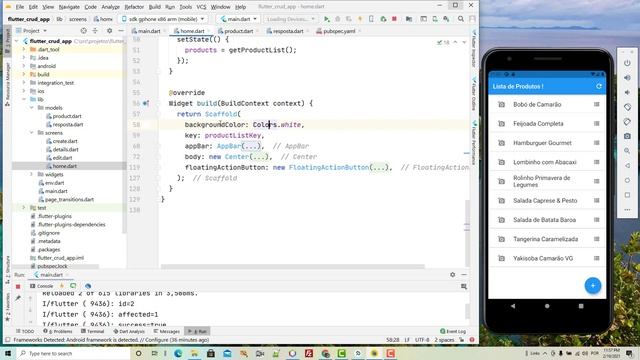The width and height of the screenshot is (640, 360).
Task: Minimize the Run panel
Action: click(x=464, y=275)
